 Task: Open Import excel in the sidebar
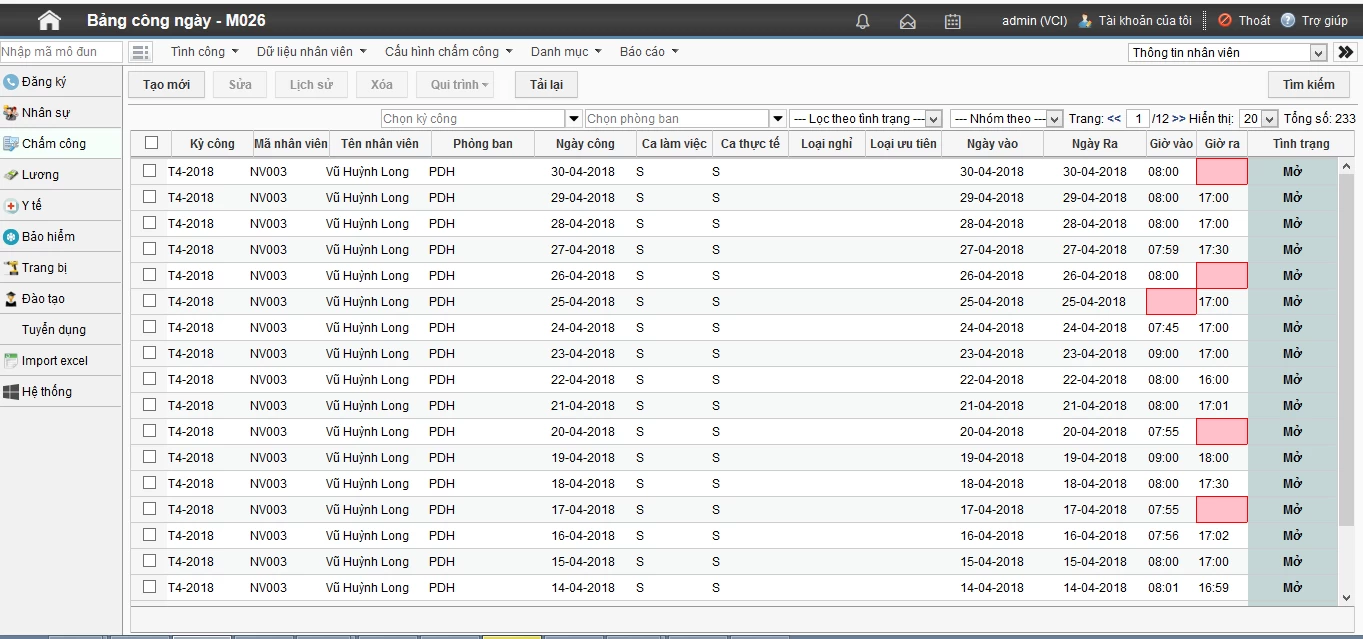pyautogui.click(x=60, y=361)
